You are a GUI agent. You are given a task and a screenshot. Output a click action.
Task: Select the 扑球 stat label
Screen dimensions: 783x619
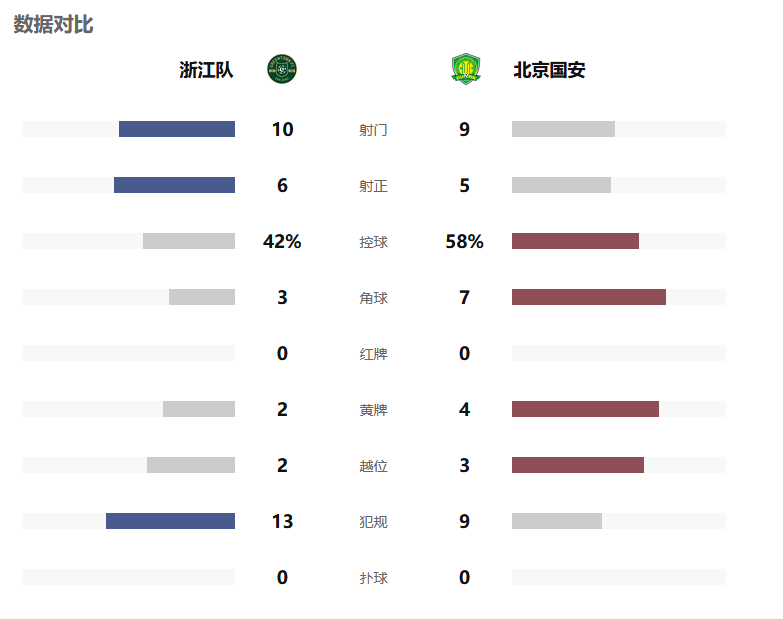[x=373, y=578]
